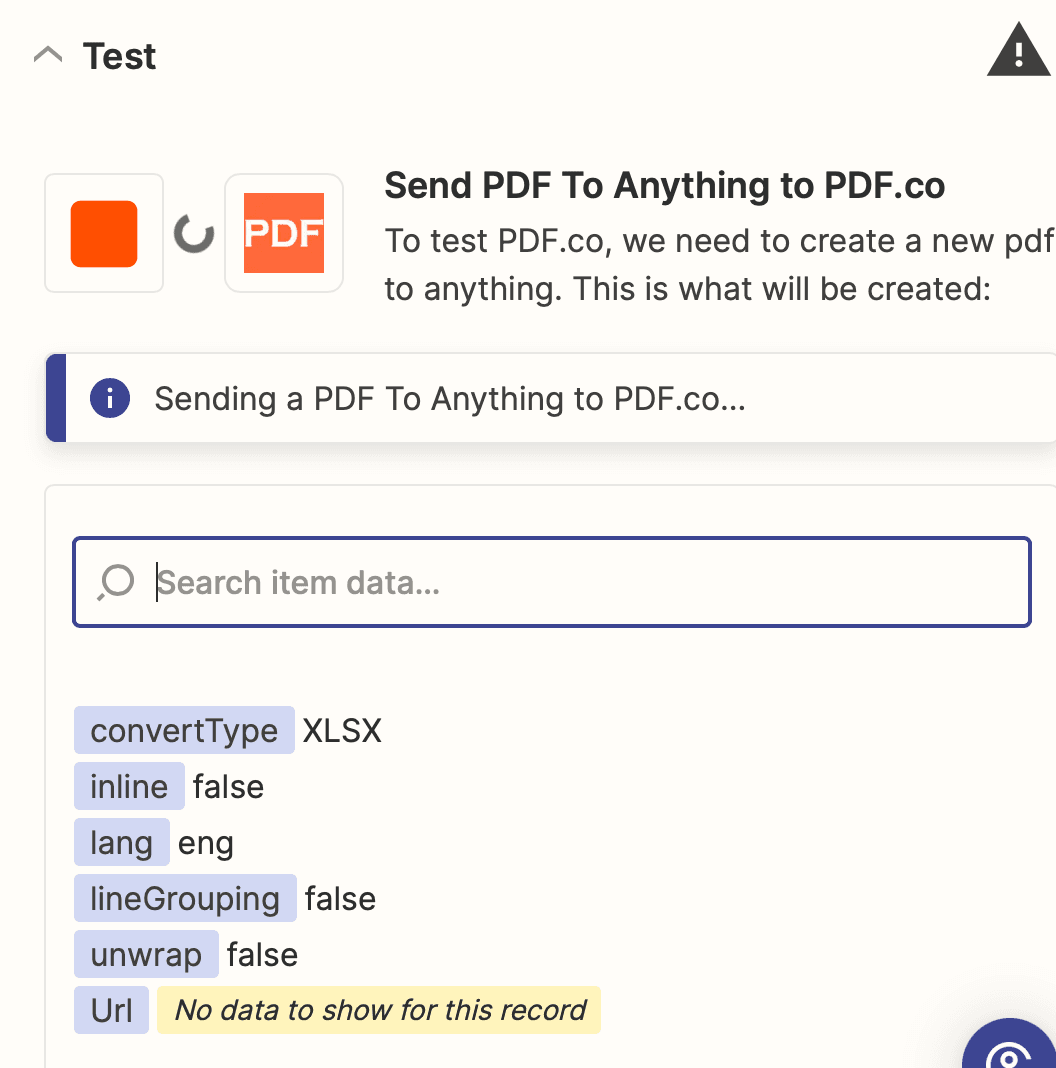Click the warning triangle in the header
1056x1068 pixels.
pyautogui.click(x=1018, y=50)
